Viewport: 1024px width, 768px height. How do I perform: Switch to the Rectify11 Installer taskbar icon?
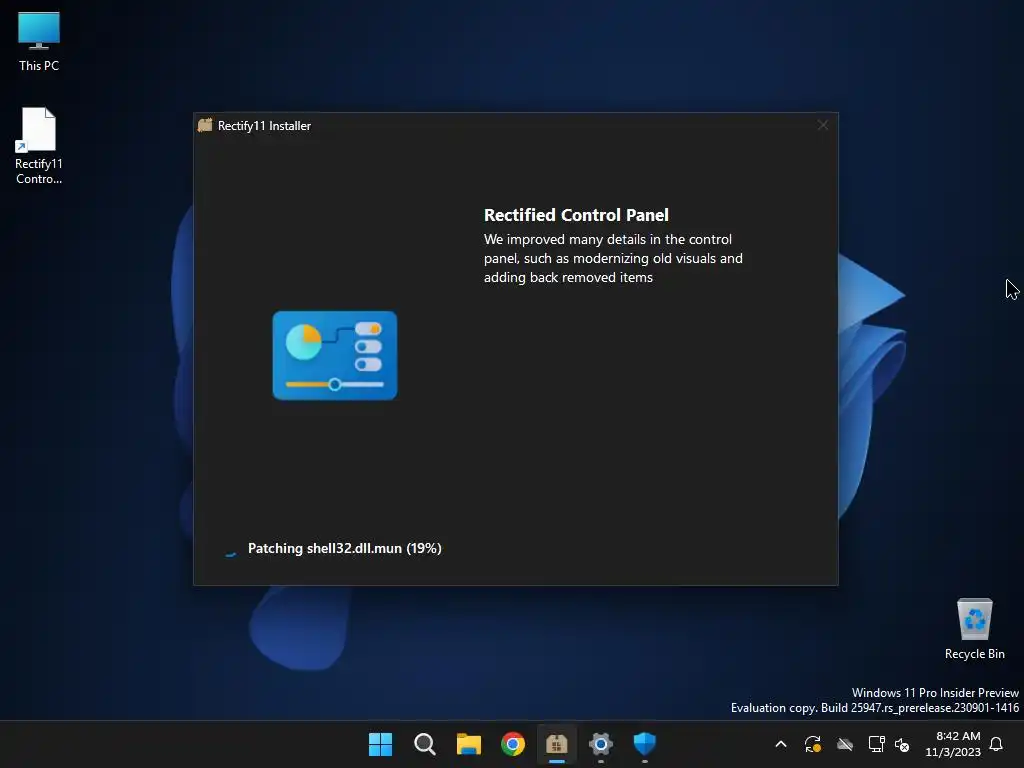click(556, 744)
